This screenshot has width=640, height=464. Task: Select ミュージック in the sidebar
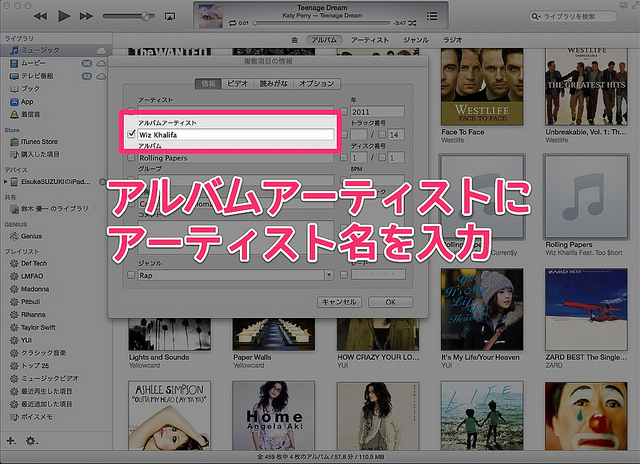click(x=41, y=50)
